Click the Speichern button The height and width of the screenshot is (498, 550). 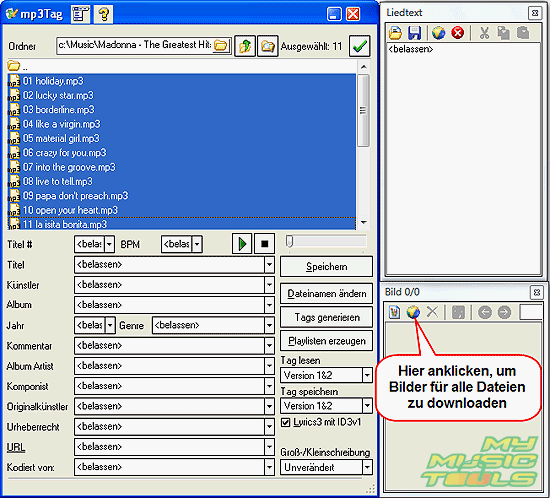[x=326, y=267]
